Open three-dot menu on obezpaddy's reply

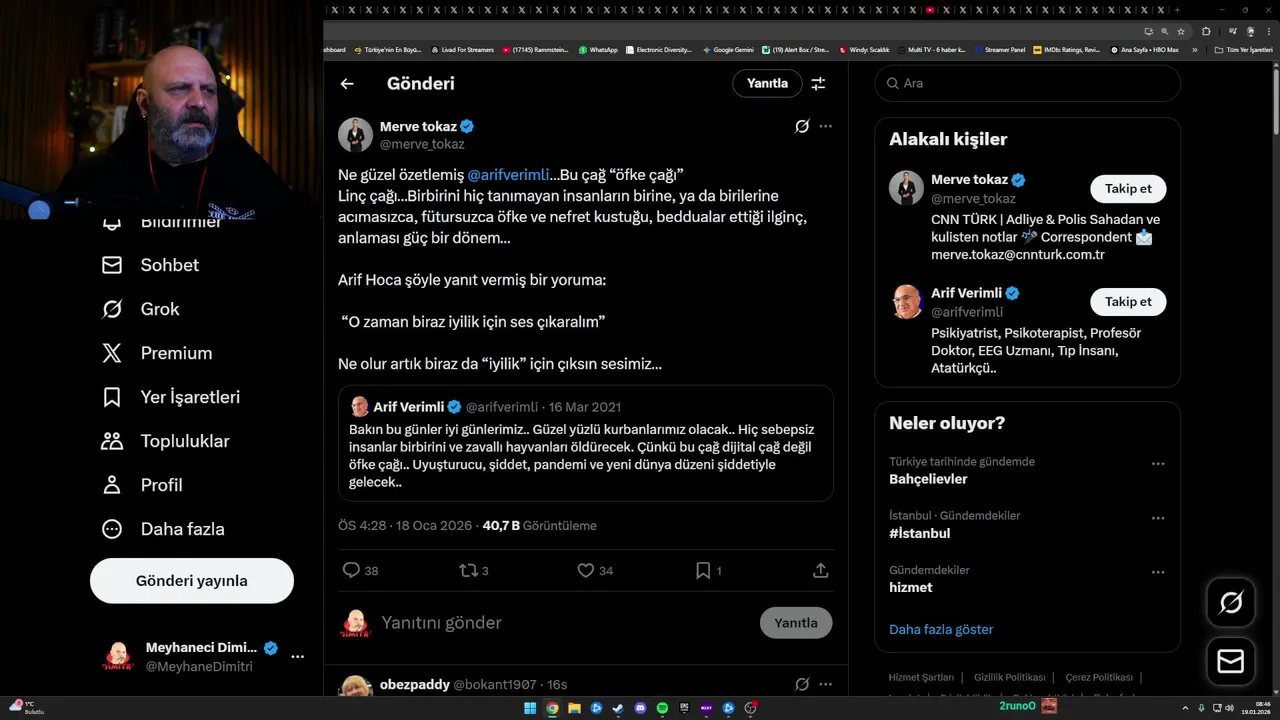tap(825, 684)
